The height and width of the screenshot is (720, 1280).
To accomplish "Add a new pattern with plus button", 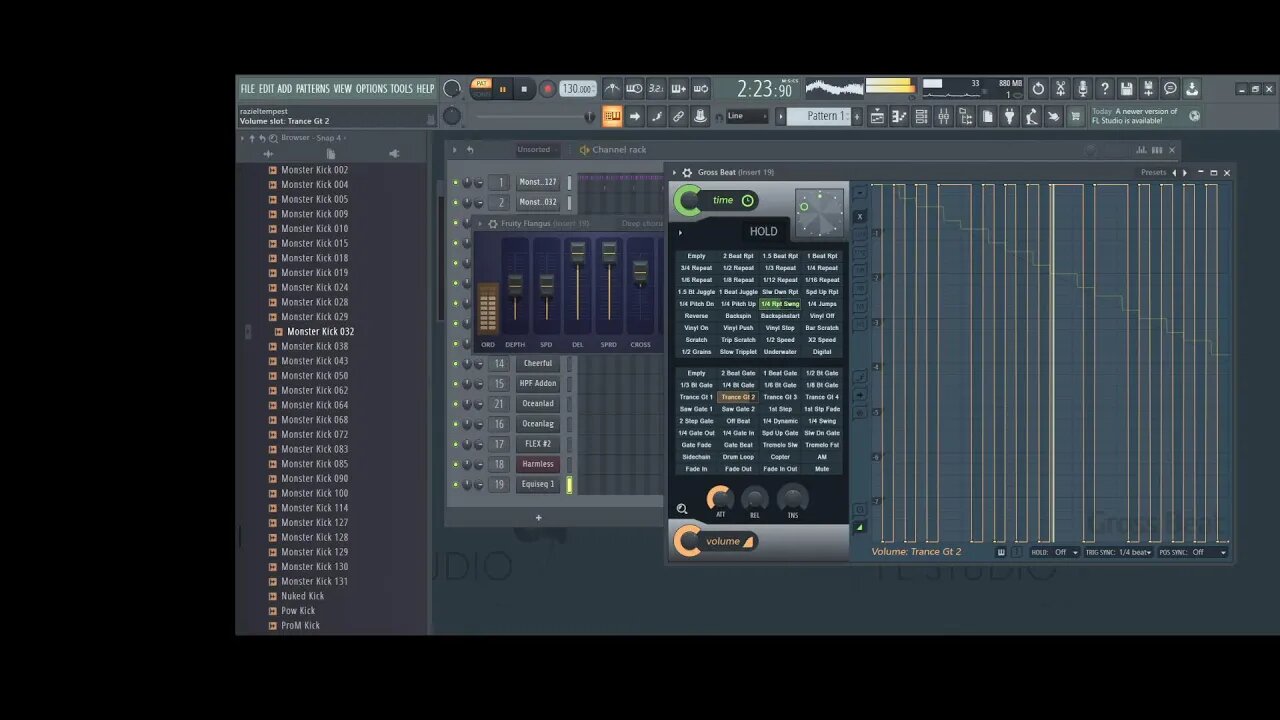I will (x=857, y=116).
